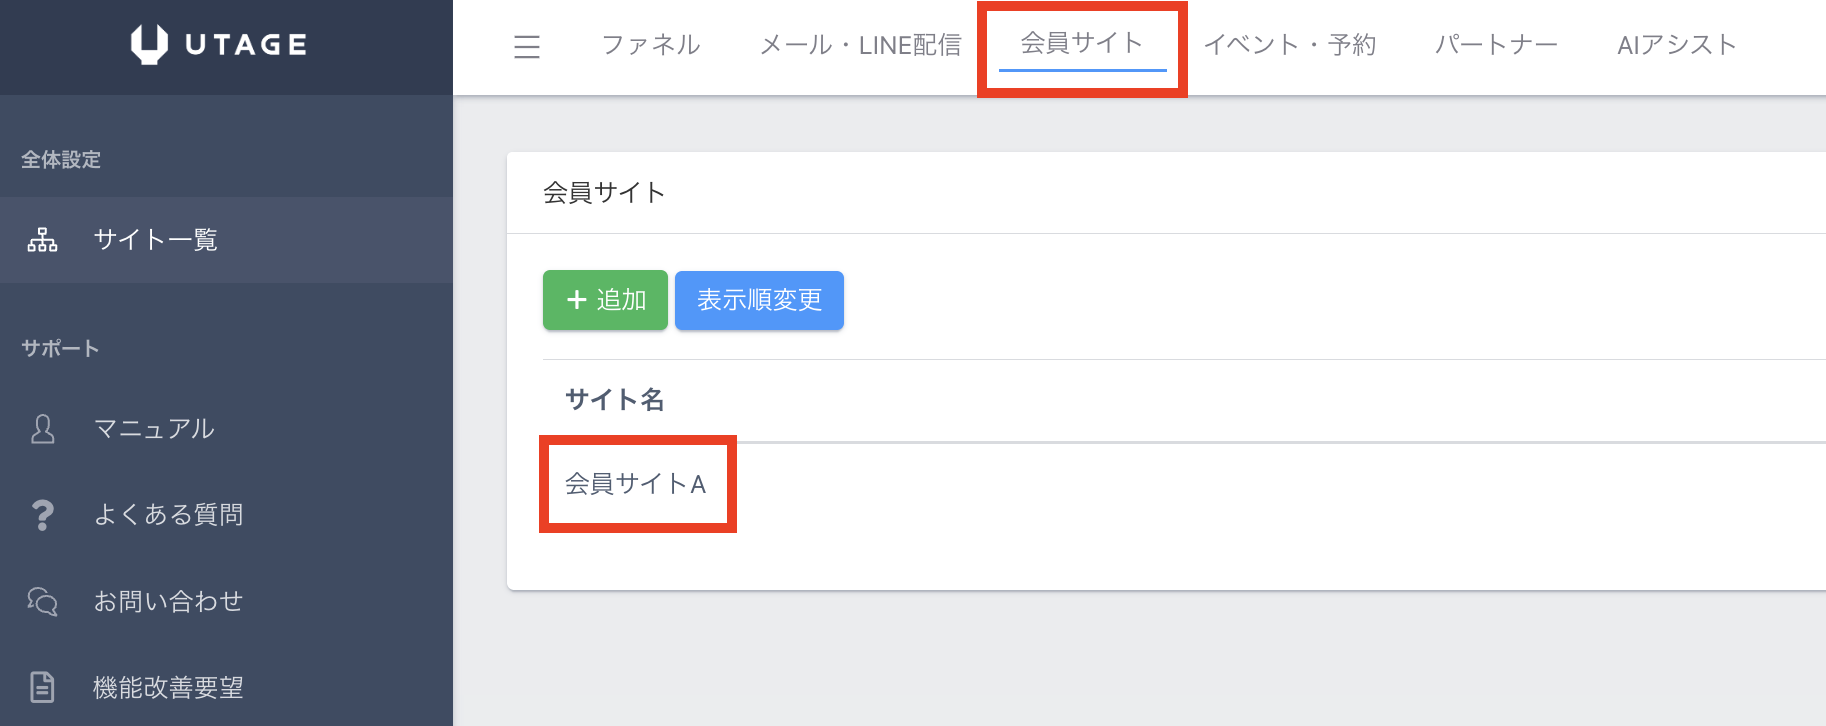Open the お問い合わせ text link in sidebar
The width and height of the screenshot is (1826, 726).
pos(168,601)
